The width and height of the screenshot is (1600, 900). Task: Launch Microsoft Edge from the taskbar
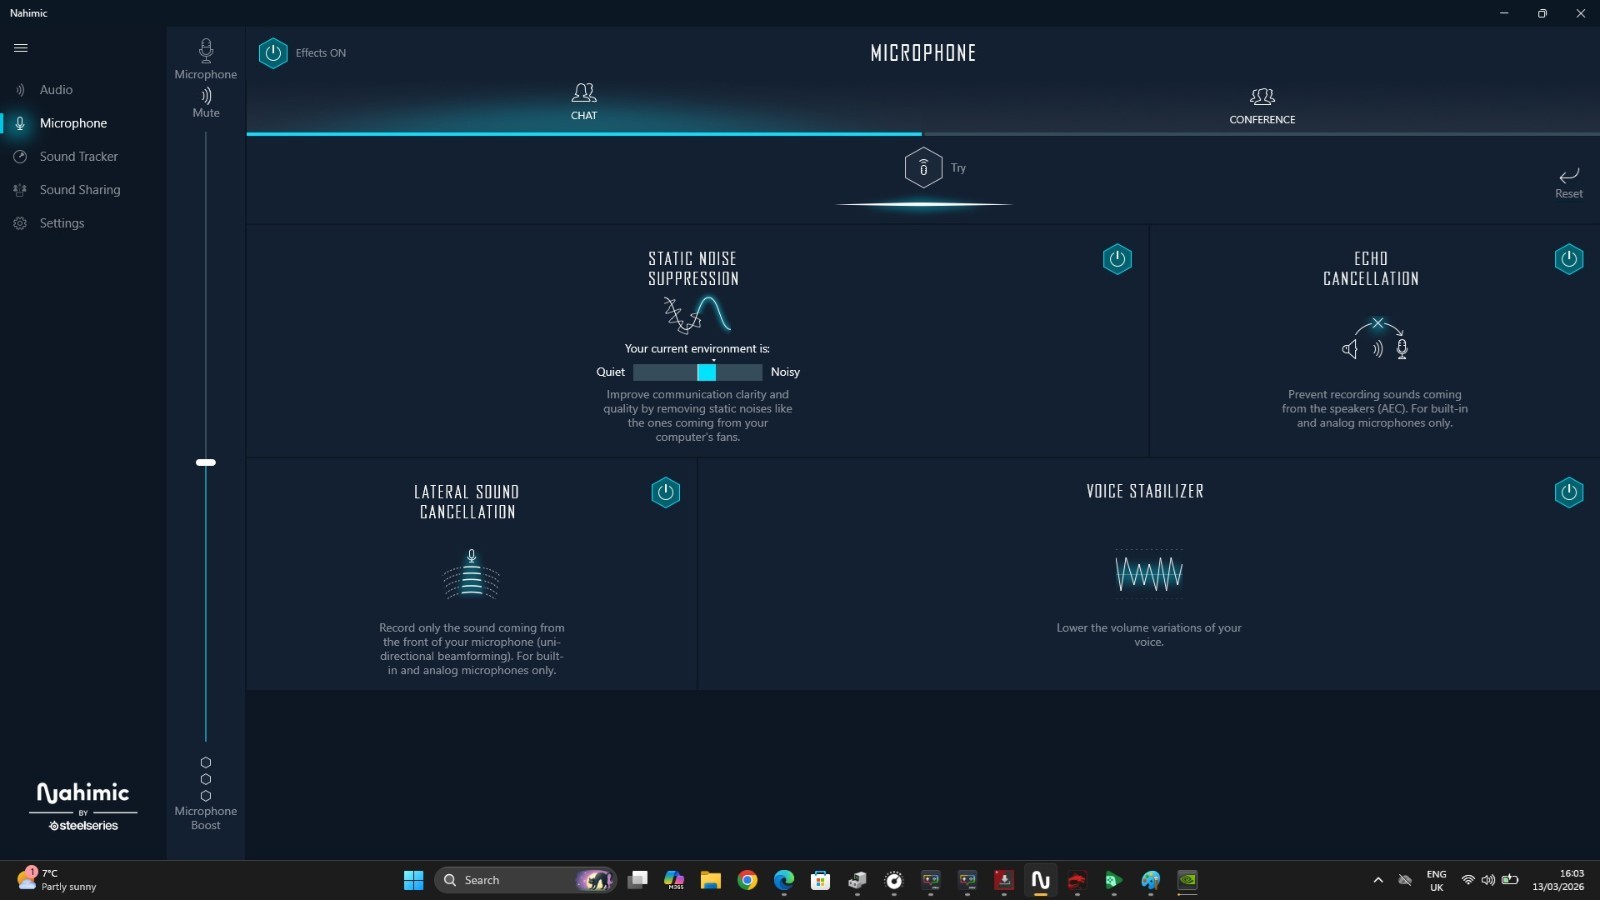(784, 880)
